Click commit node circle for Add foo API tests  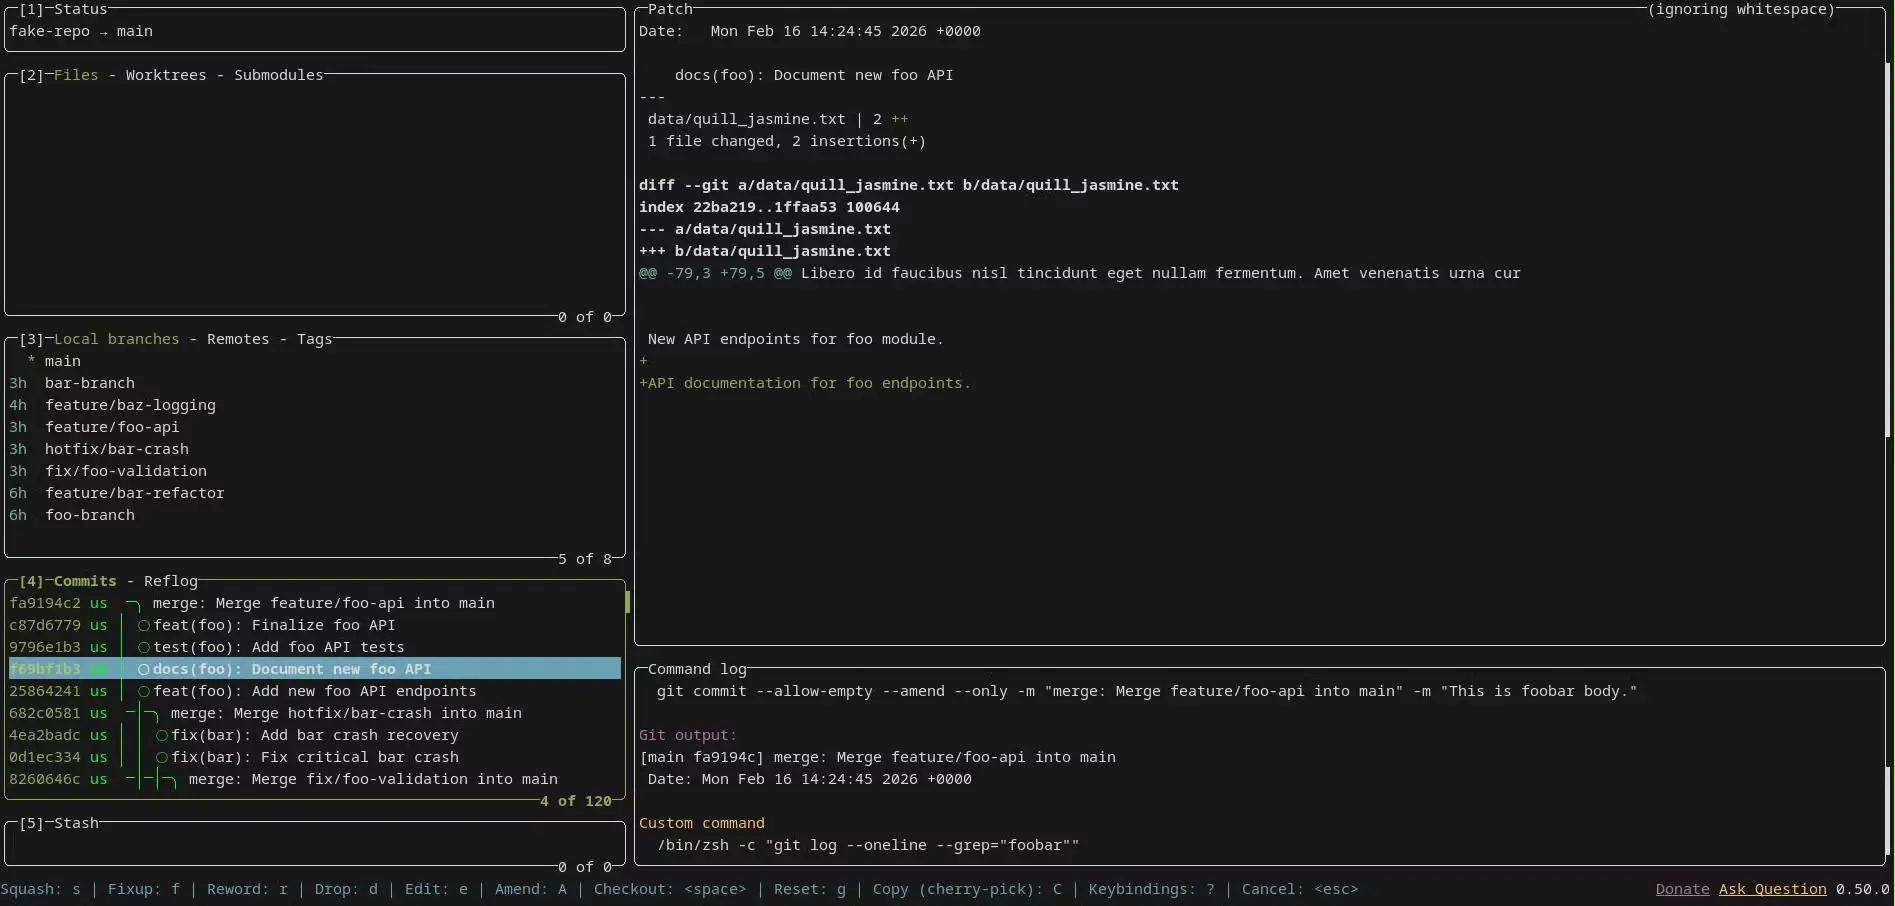click(144, 648)
